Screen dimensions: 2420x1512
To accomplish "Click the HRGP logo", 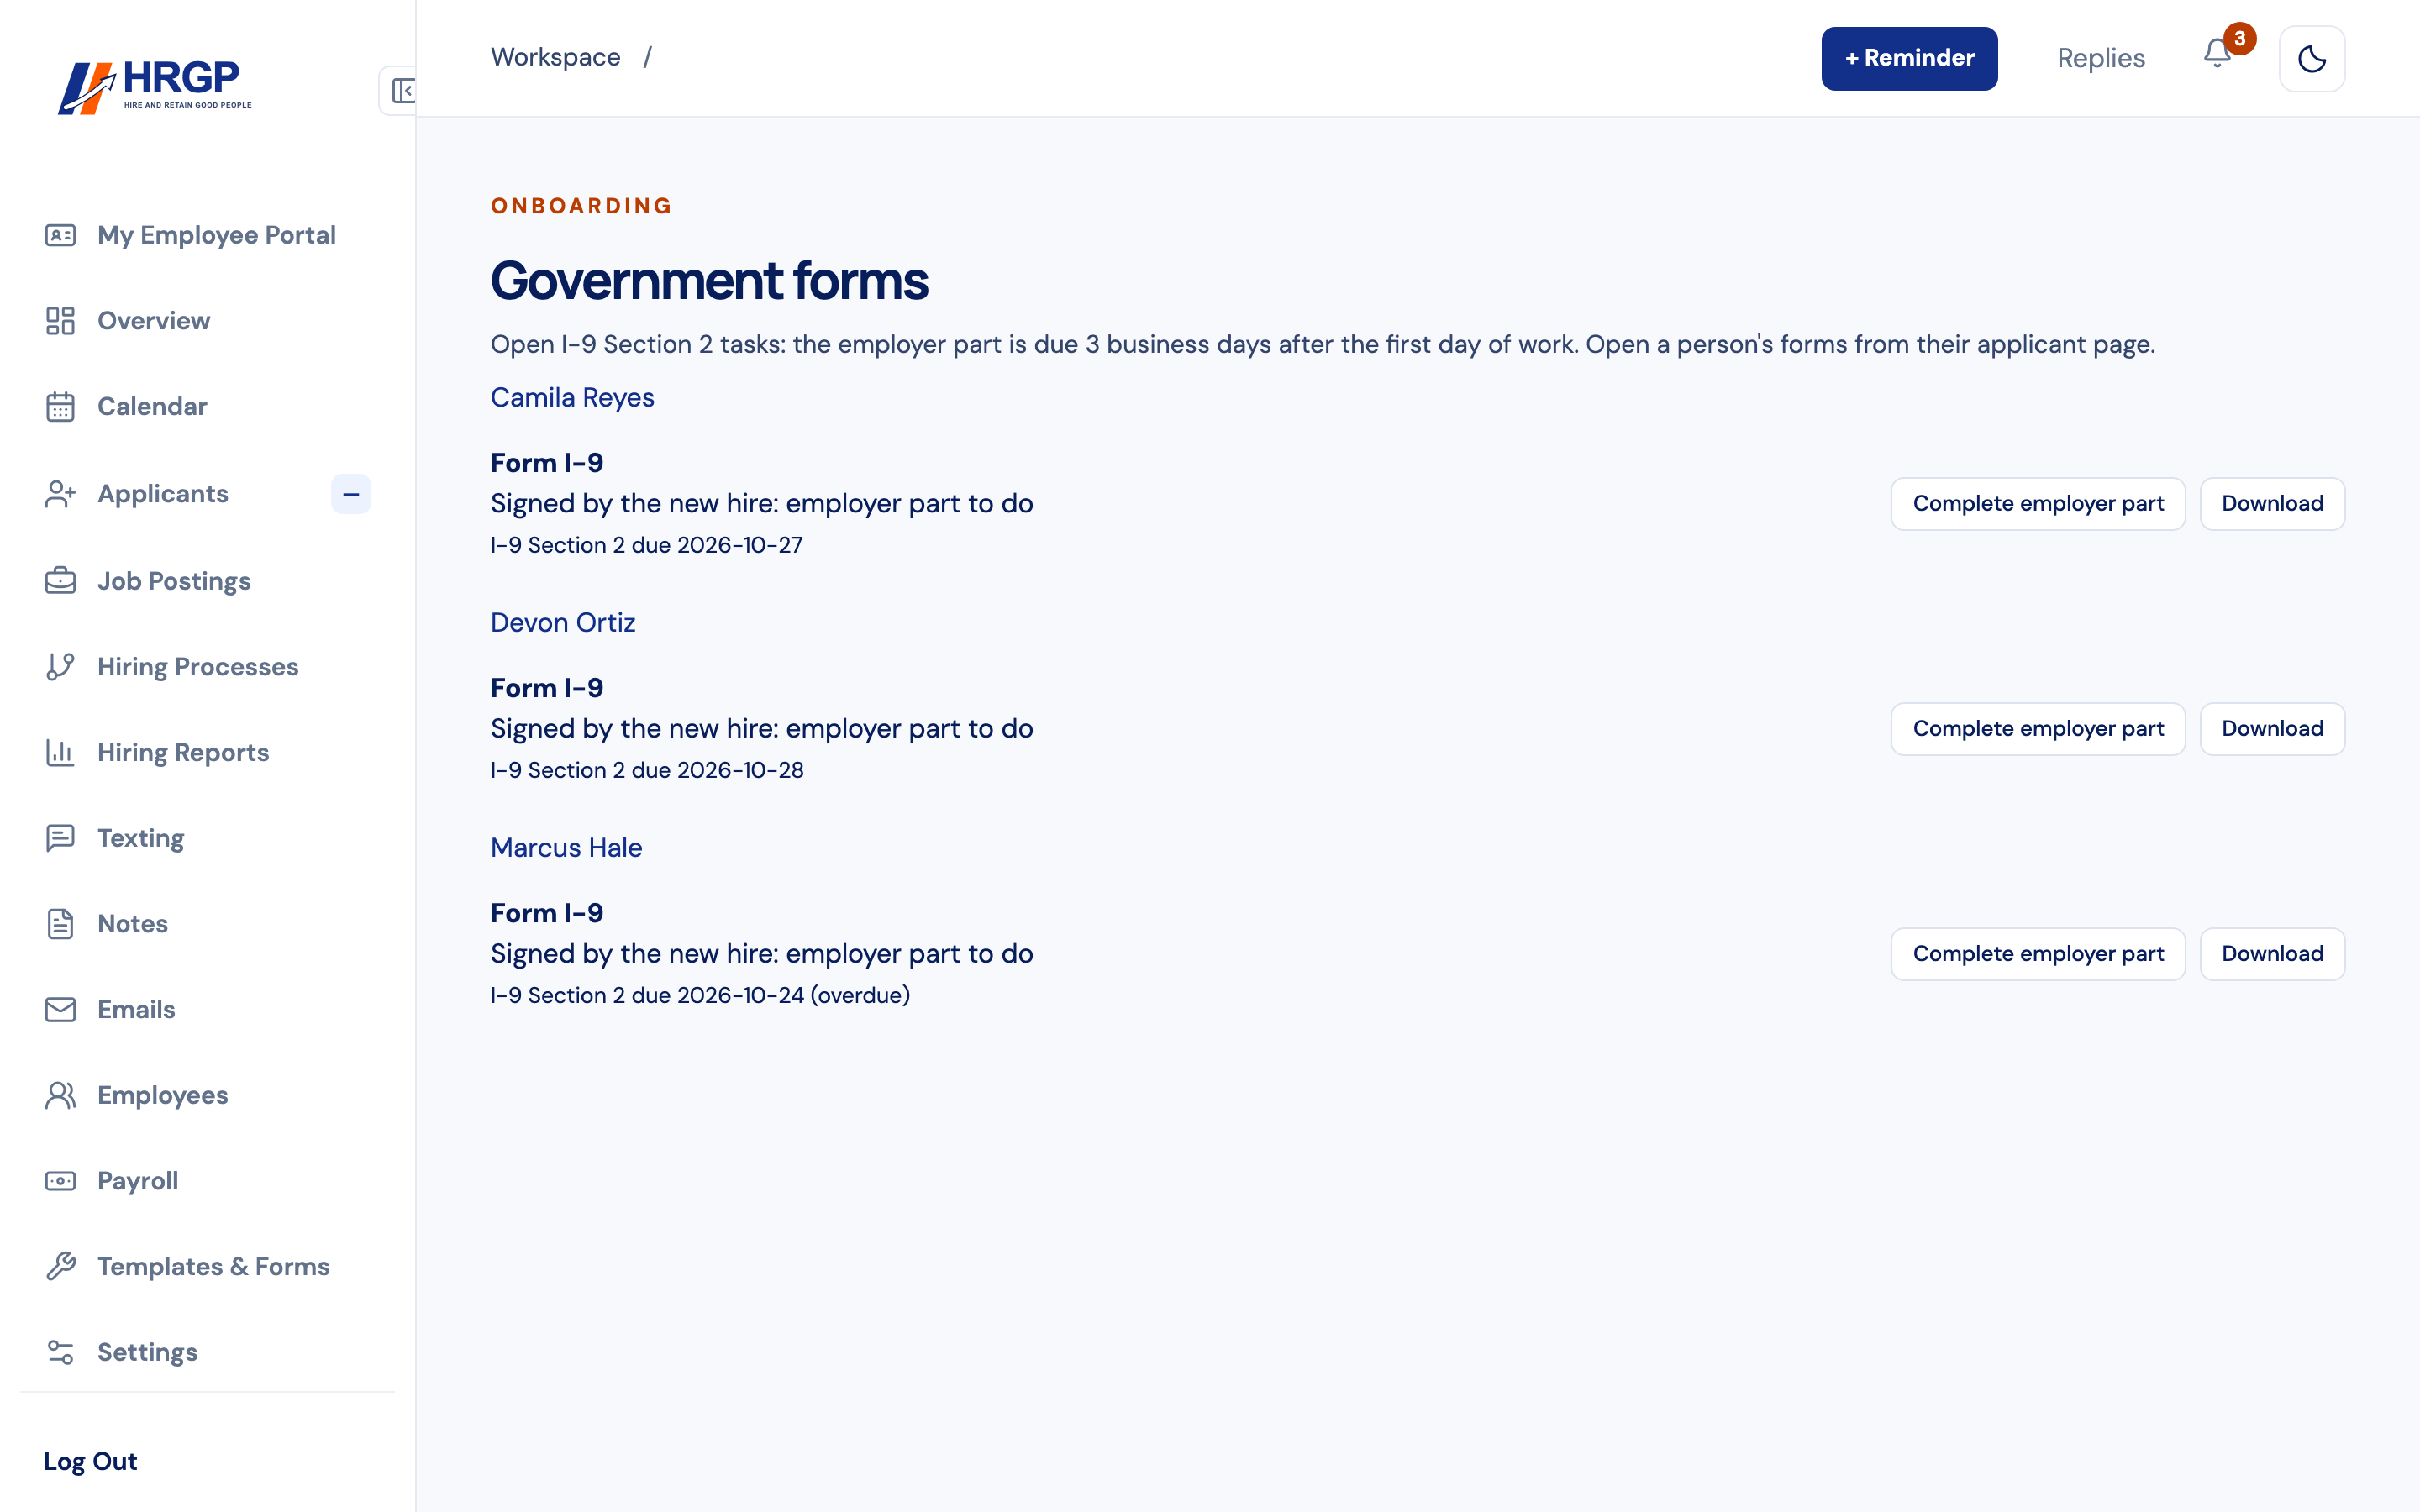I will [155, 87].
